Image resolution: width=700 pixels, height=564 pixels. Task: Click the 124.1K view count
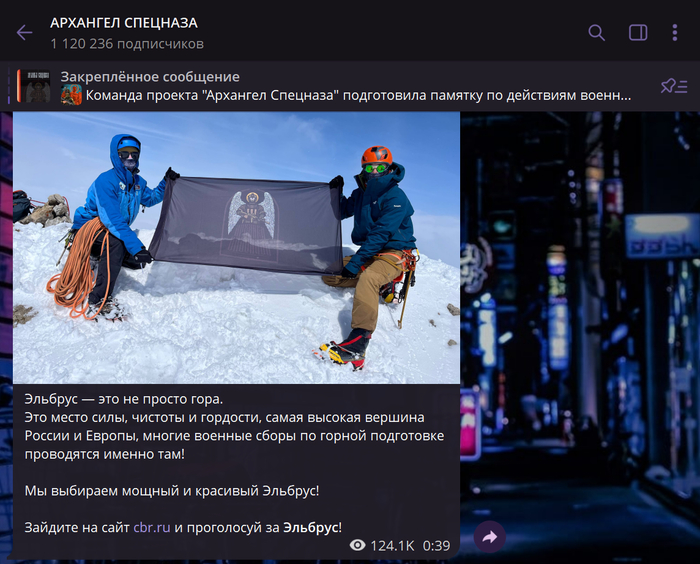(392, 546)
